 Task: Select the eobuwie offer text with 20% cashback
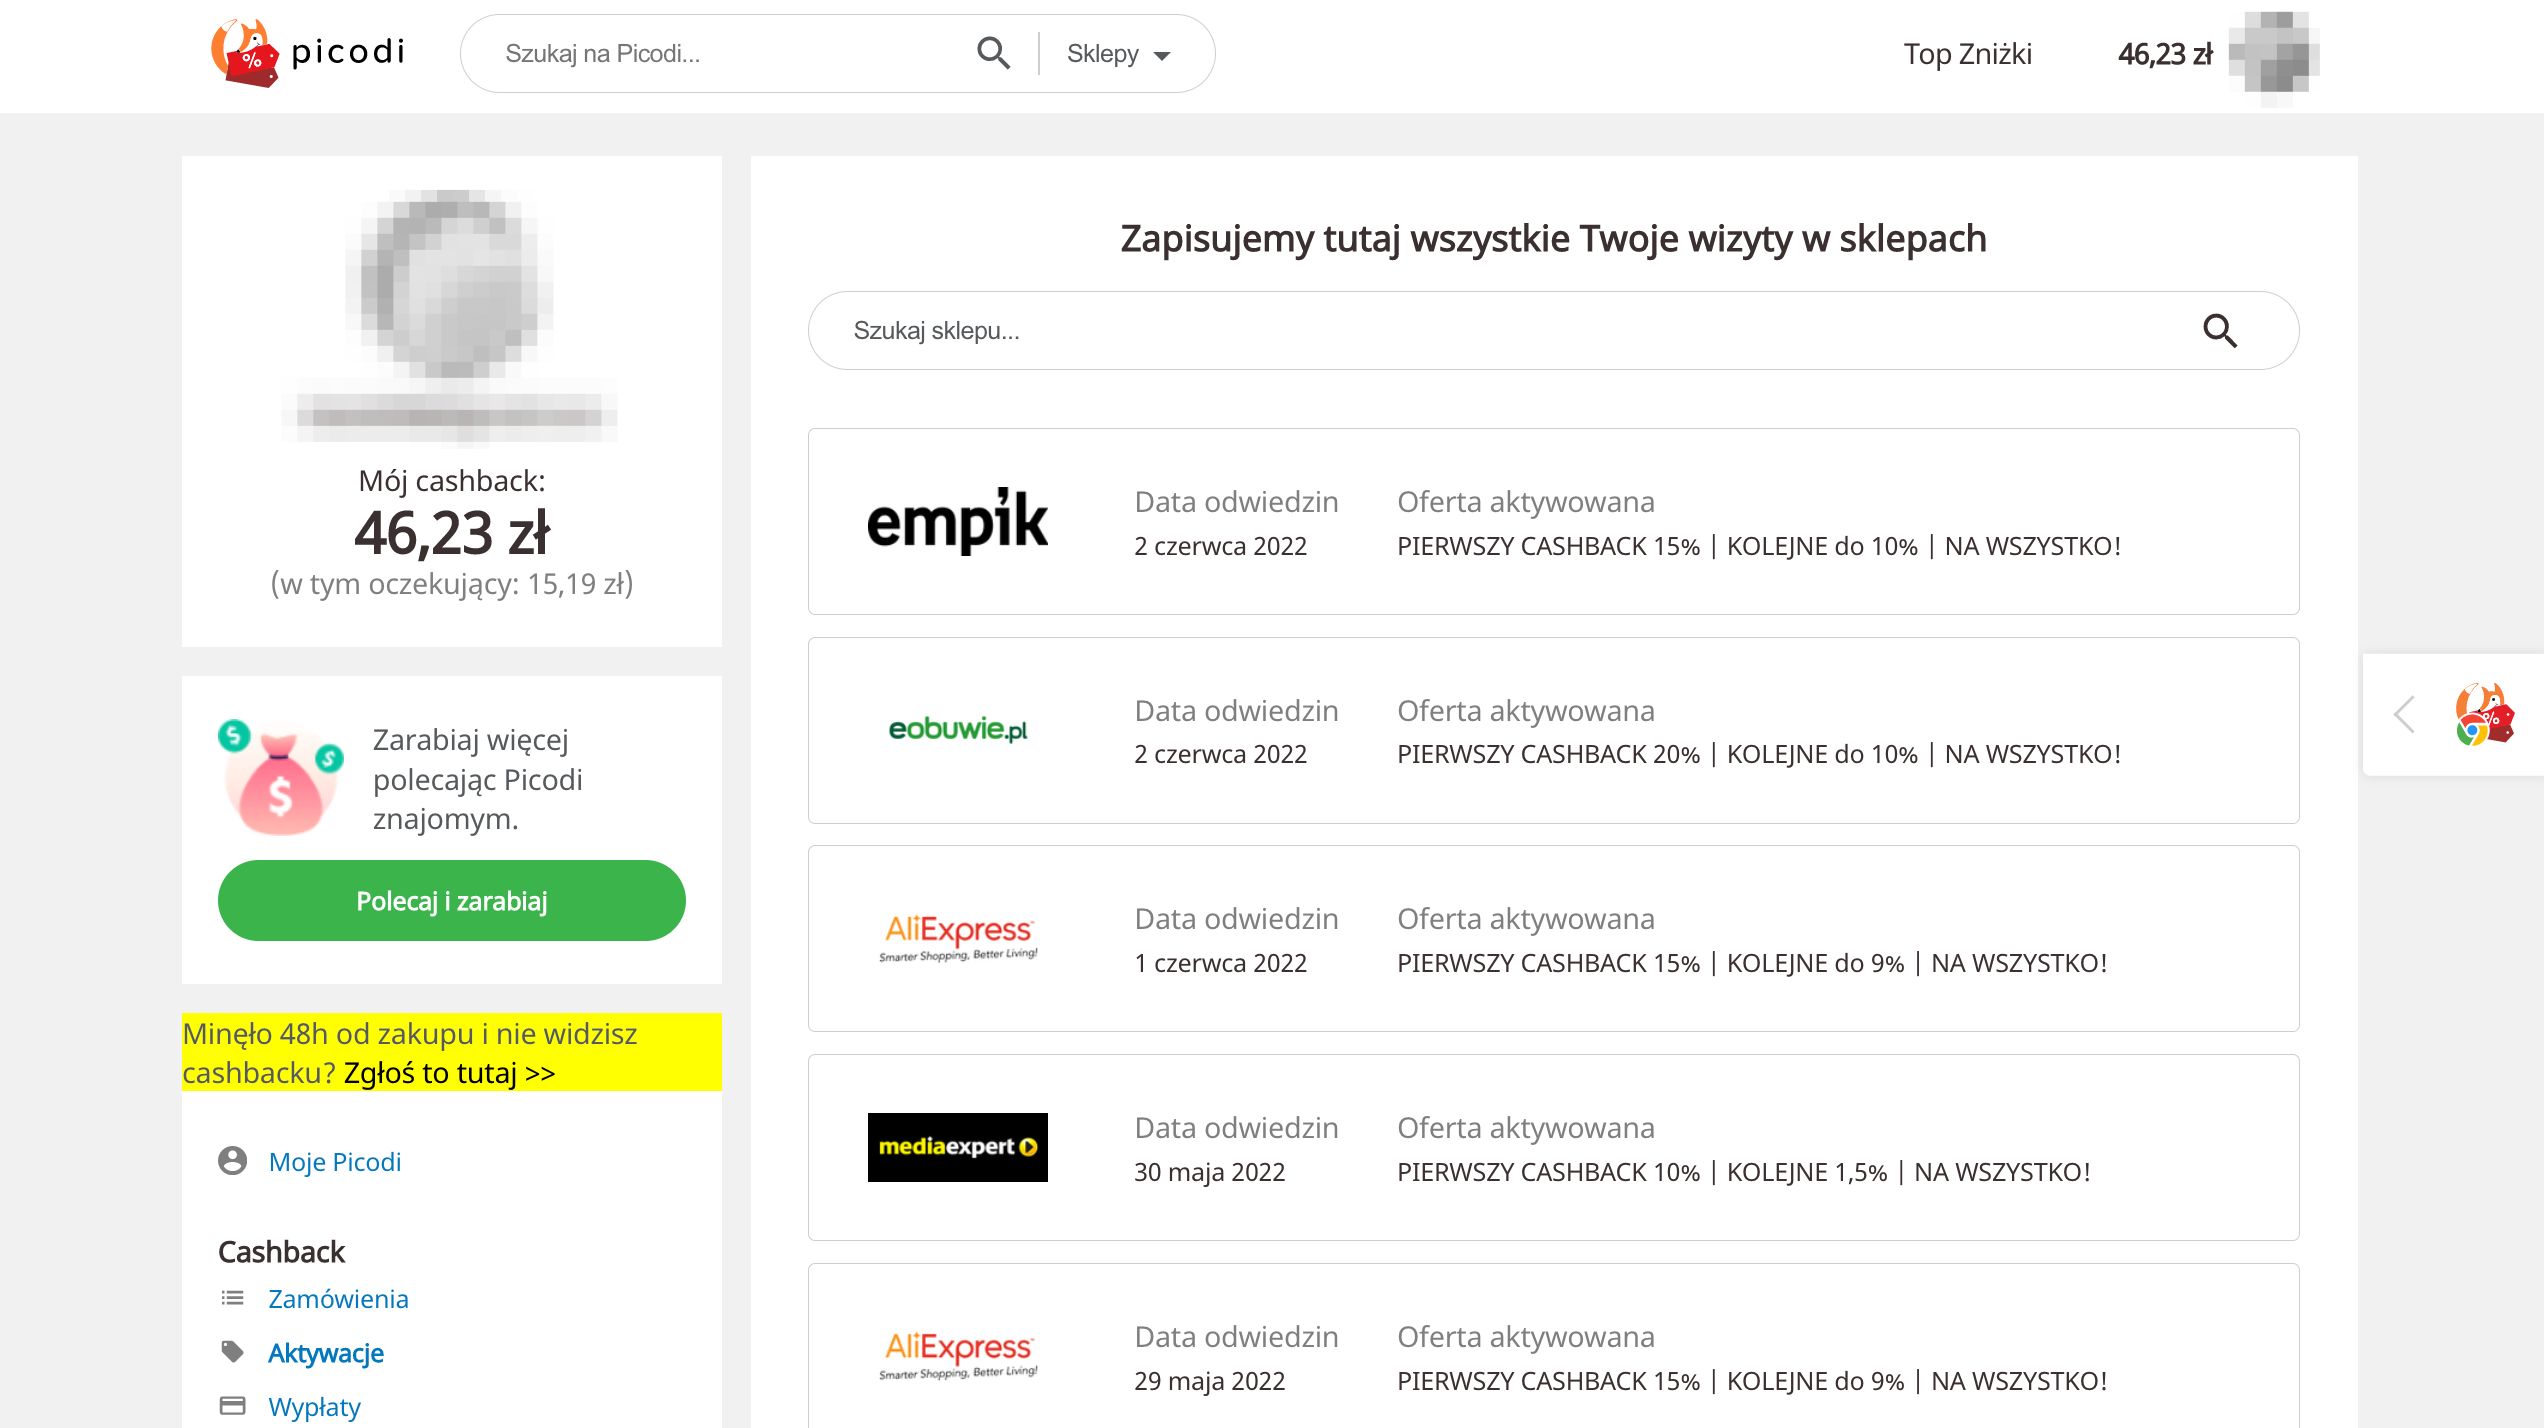(1759, 754)
